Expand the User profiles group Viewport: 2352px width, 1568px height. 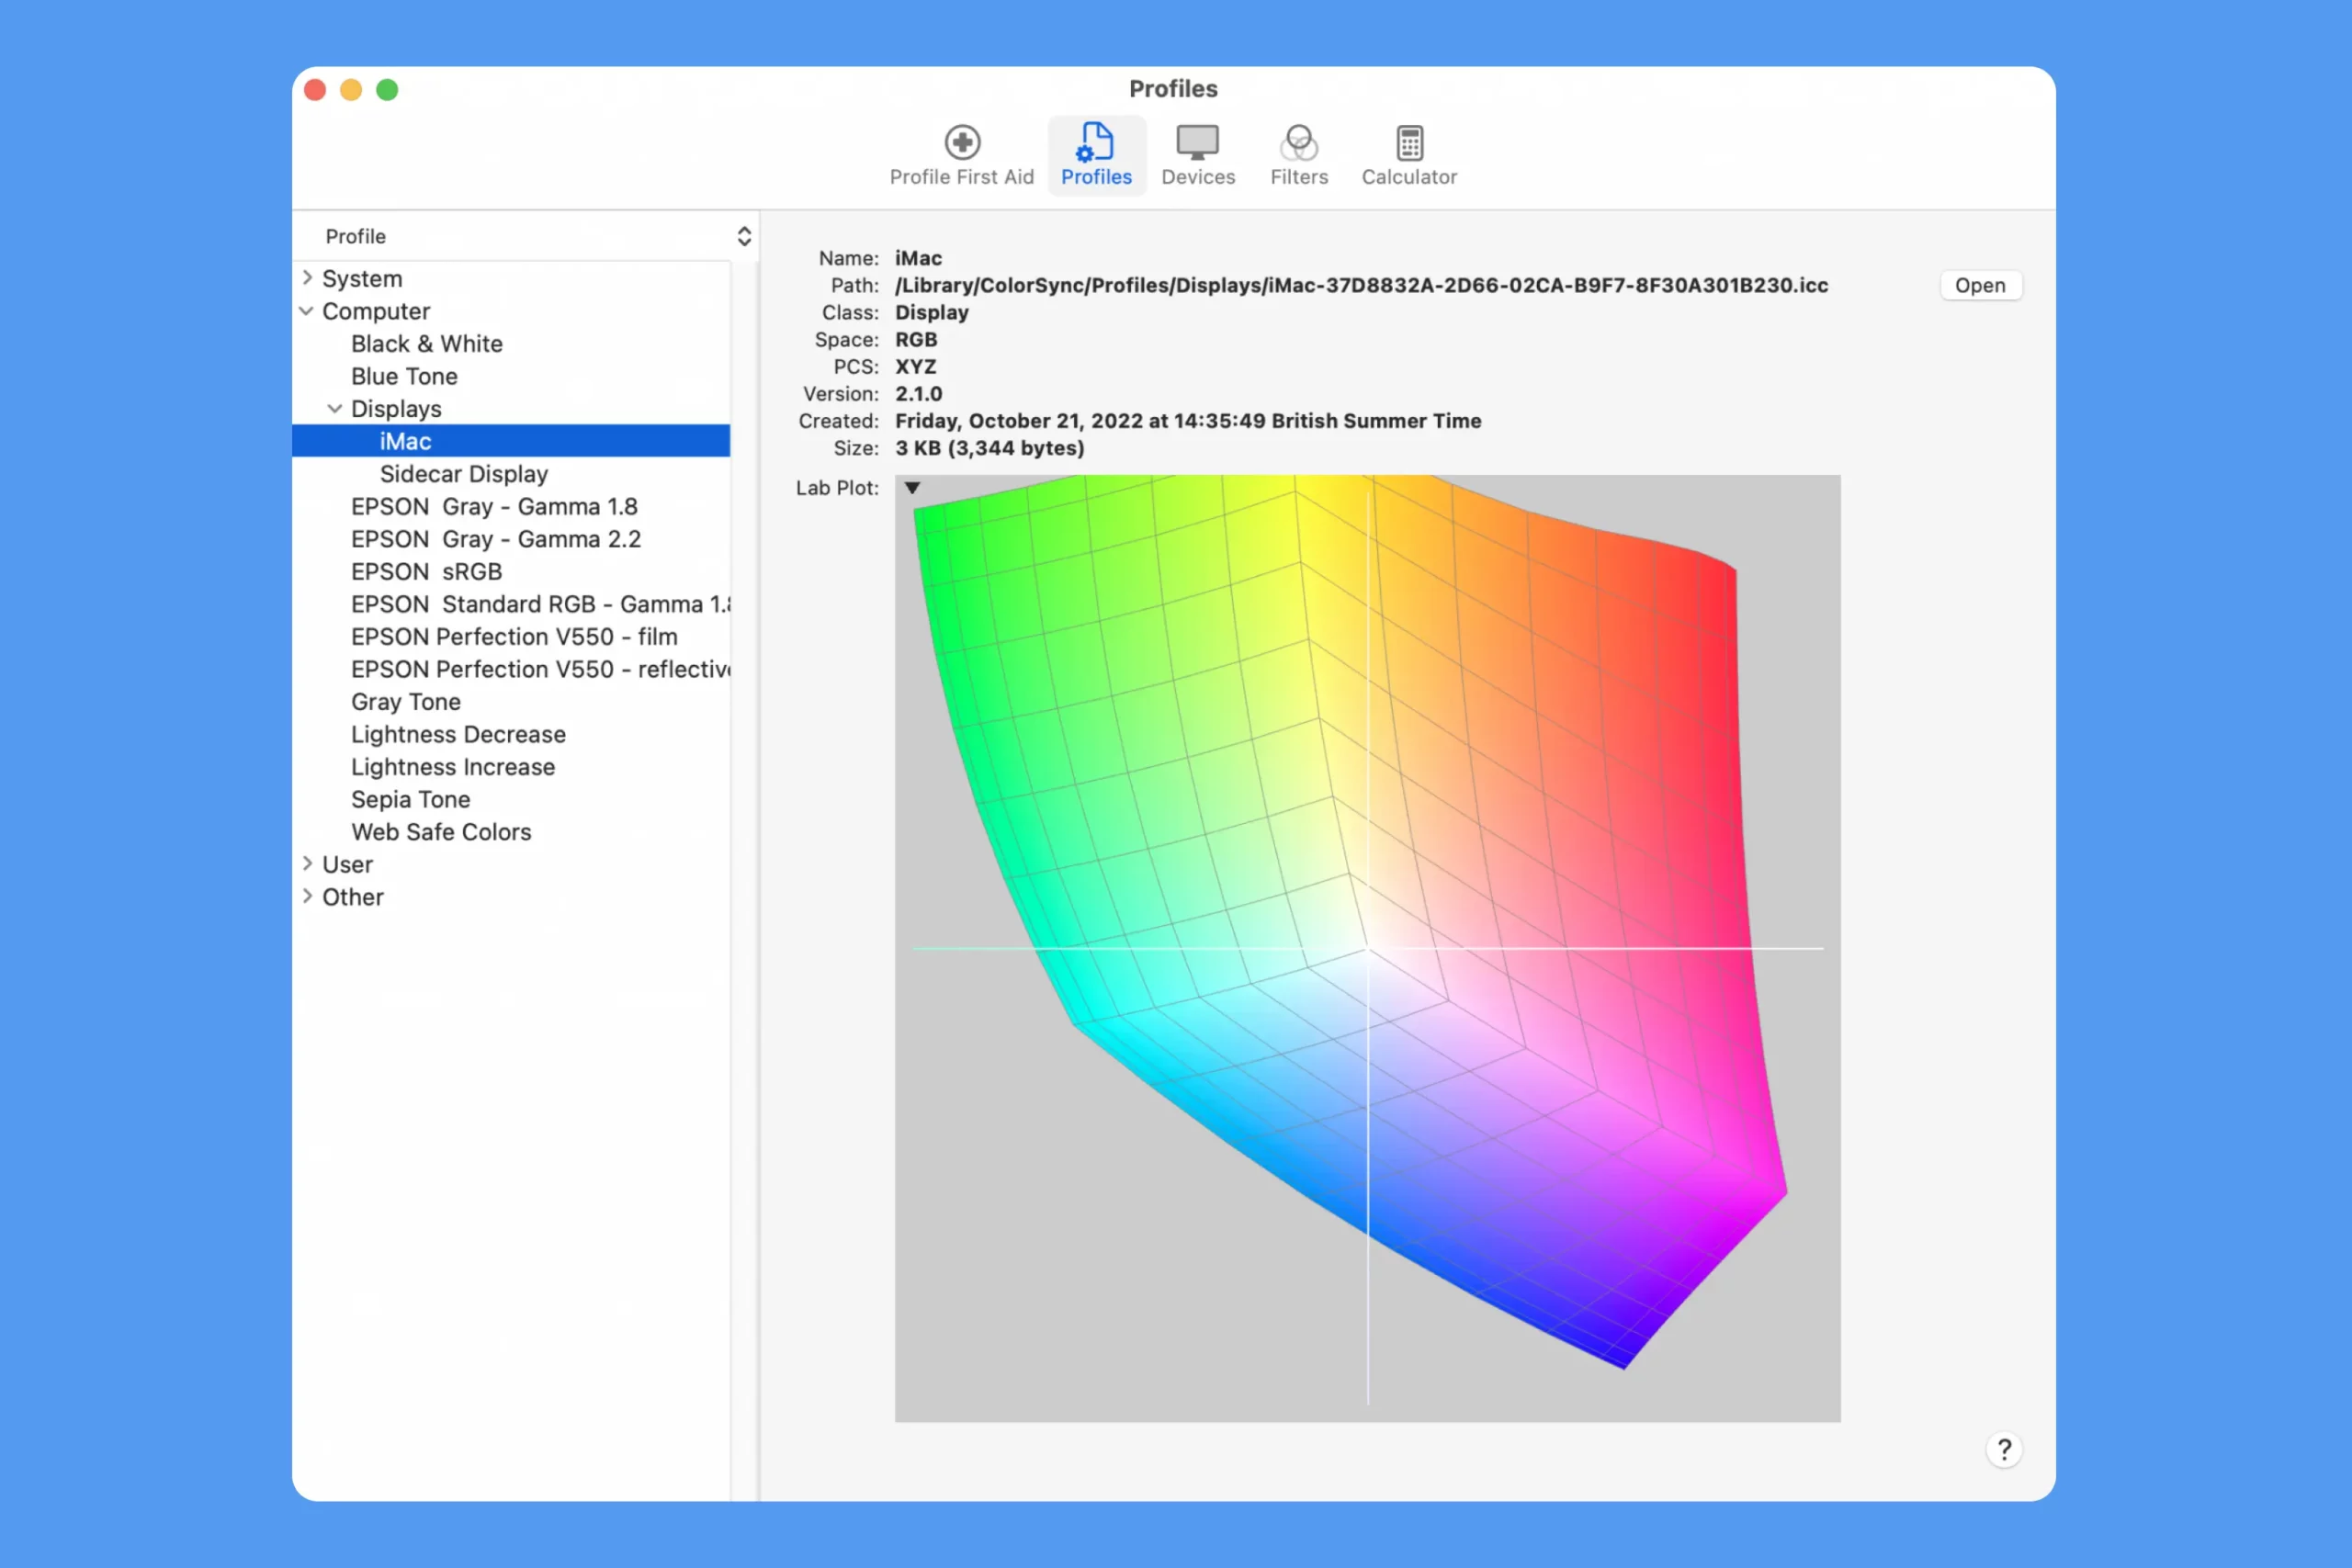coord(307,864)
